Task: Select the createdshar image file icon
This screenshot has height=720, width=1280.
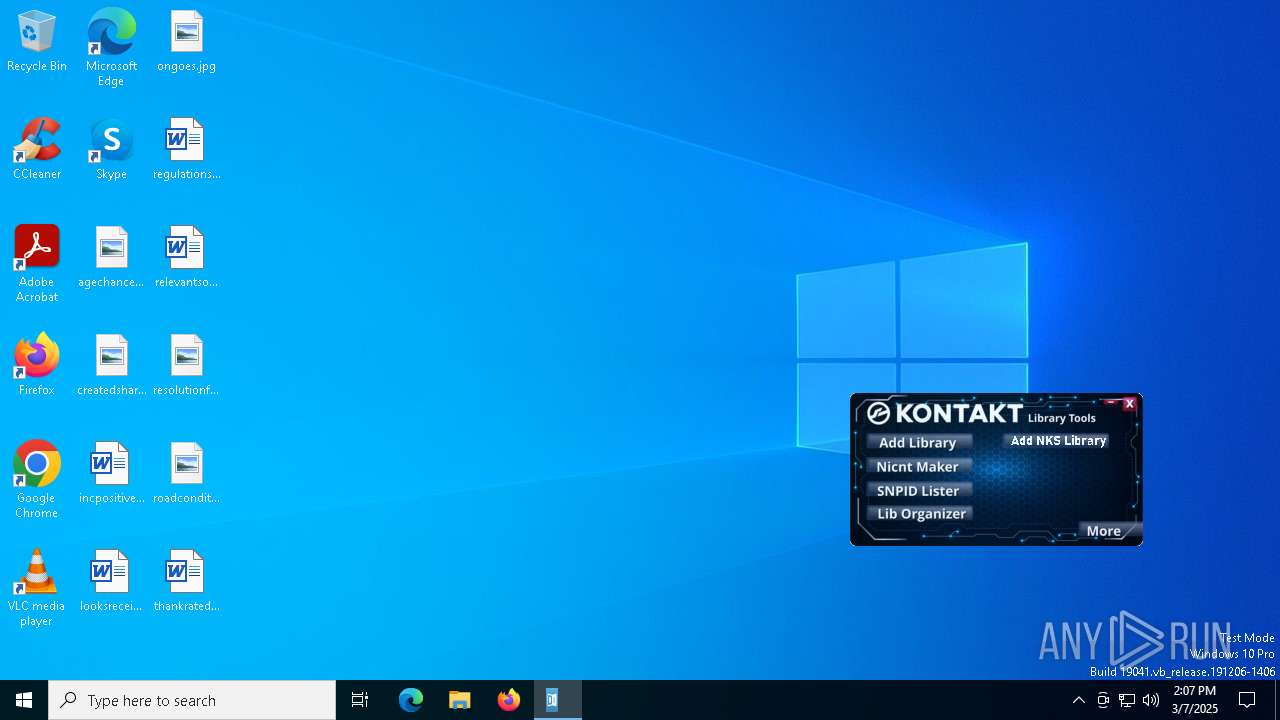Action: (x=111, y=366)
